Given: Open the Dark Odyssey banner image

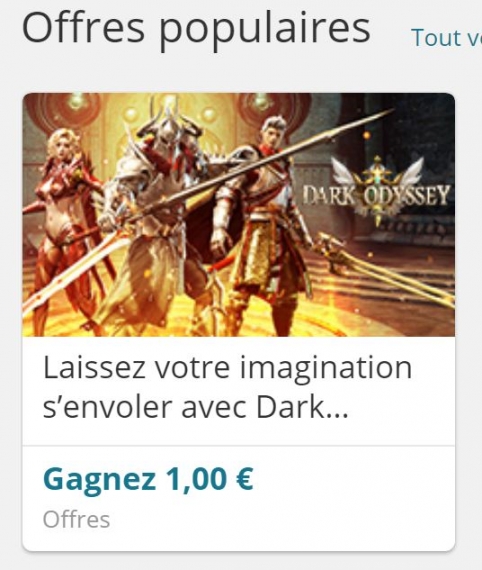Looking at the screenshot, I should 238,215.
